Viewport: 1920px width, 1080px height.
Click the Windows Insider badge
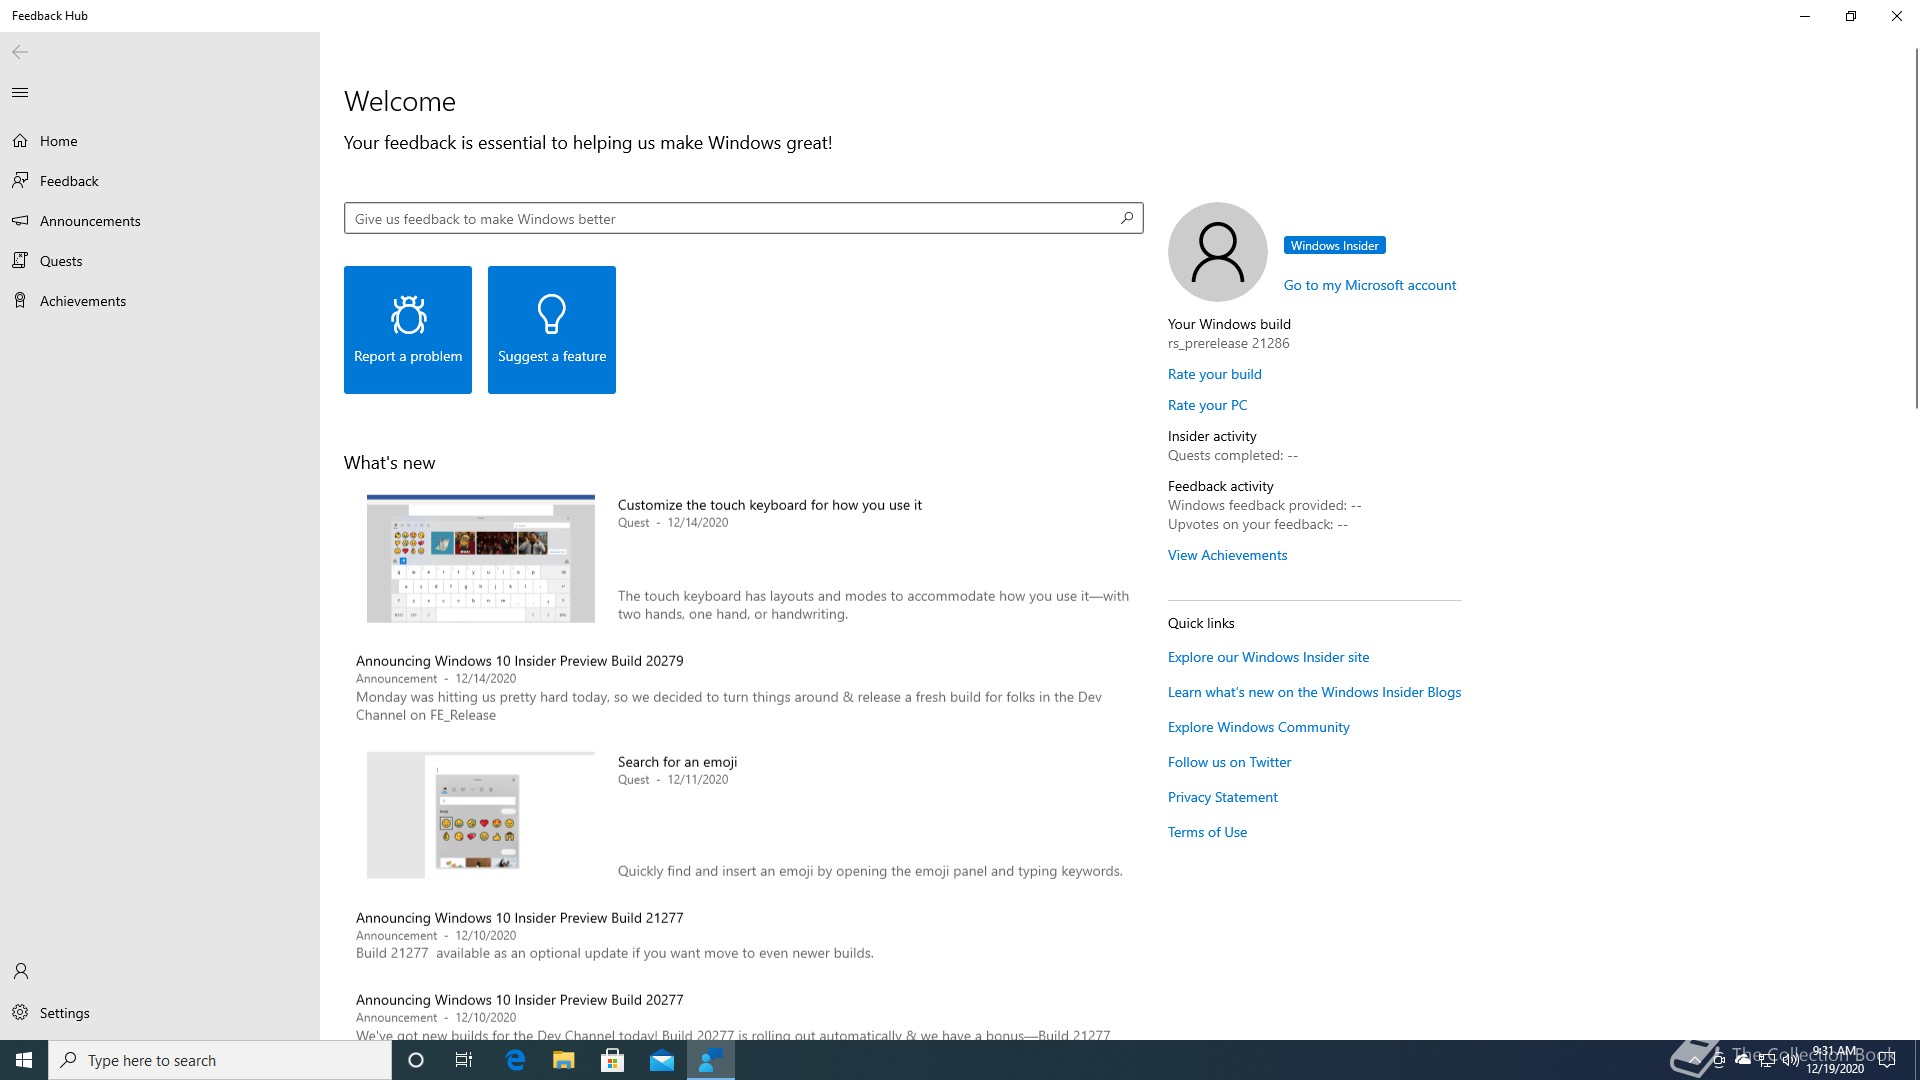1334,246
